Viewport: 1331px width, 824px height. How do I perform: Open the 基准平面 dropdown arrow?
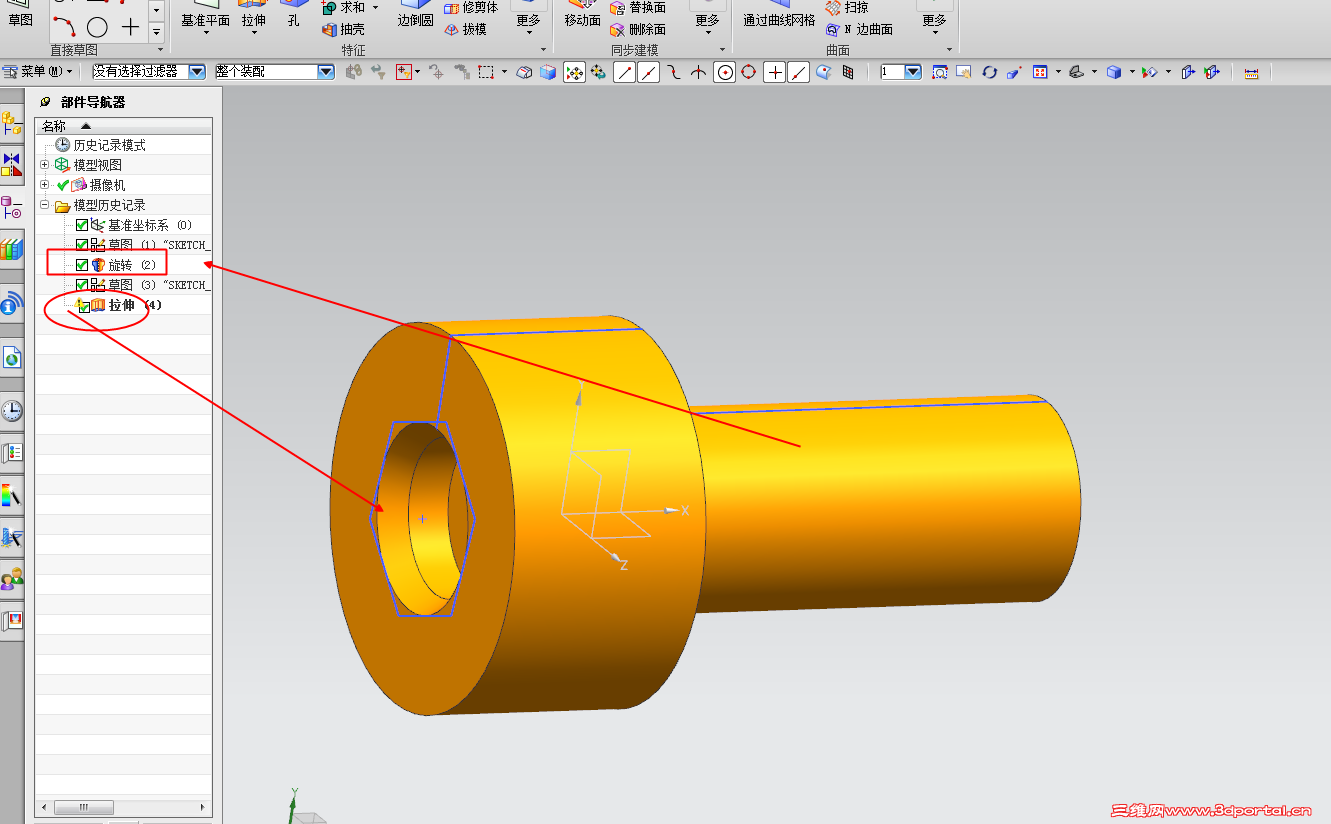205,33
